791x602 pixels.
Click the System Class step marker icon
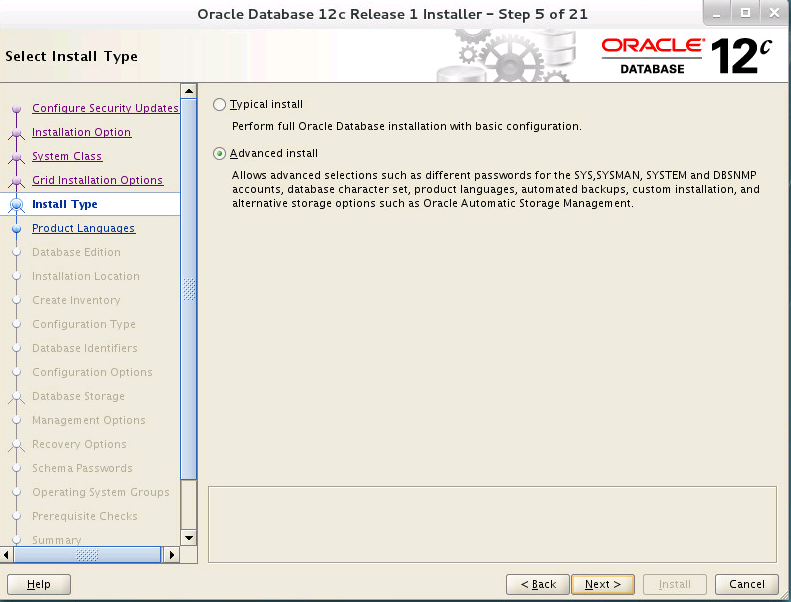[x=17, y=157]
